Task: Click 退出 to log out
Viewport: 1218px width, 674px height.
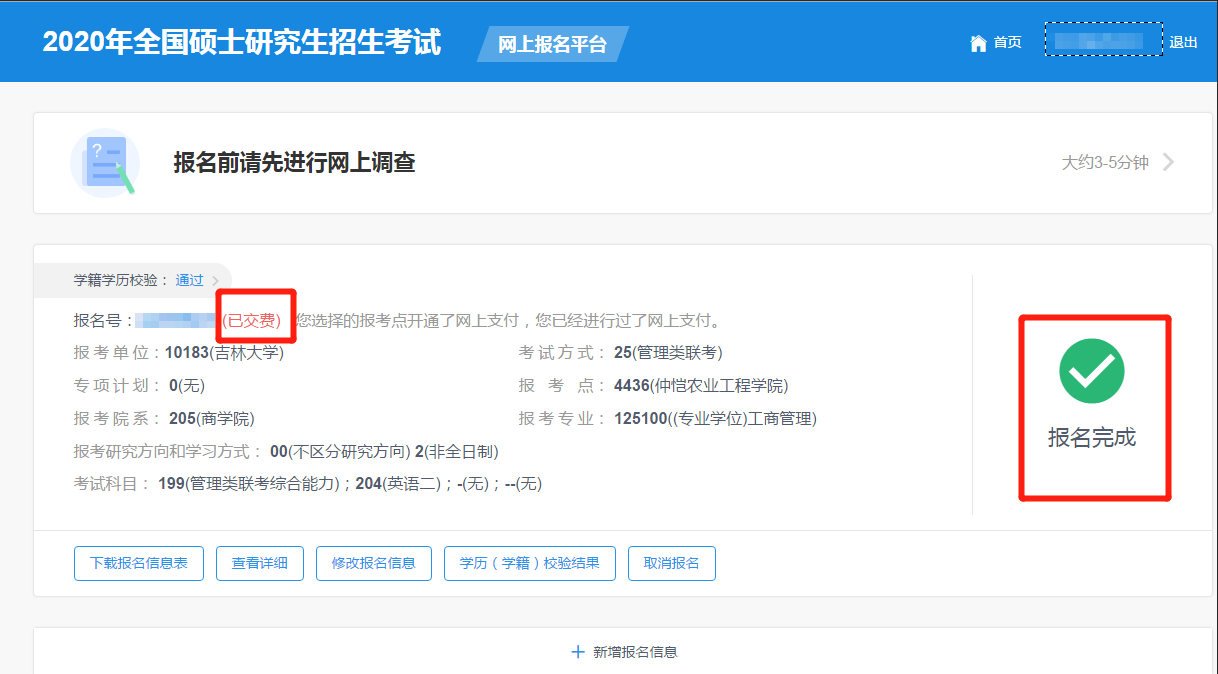Action: point(1183,42)
